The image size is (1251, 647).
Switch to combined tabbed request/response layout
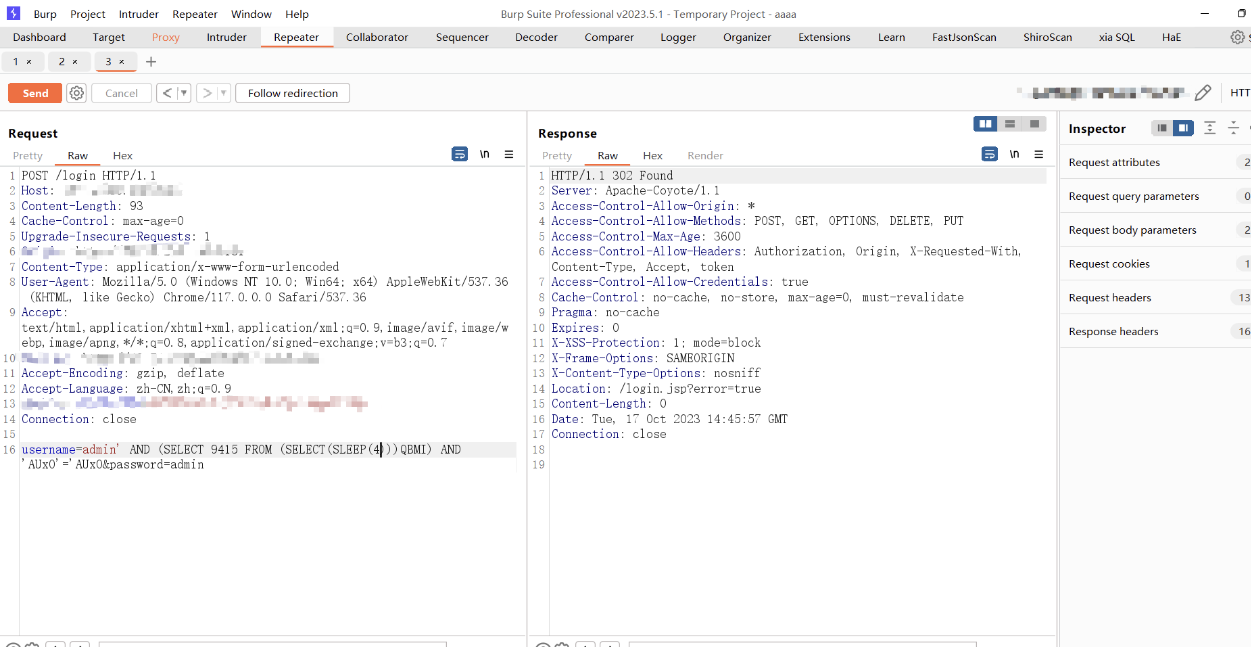pos(1034,124)
